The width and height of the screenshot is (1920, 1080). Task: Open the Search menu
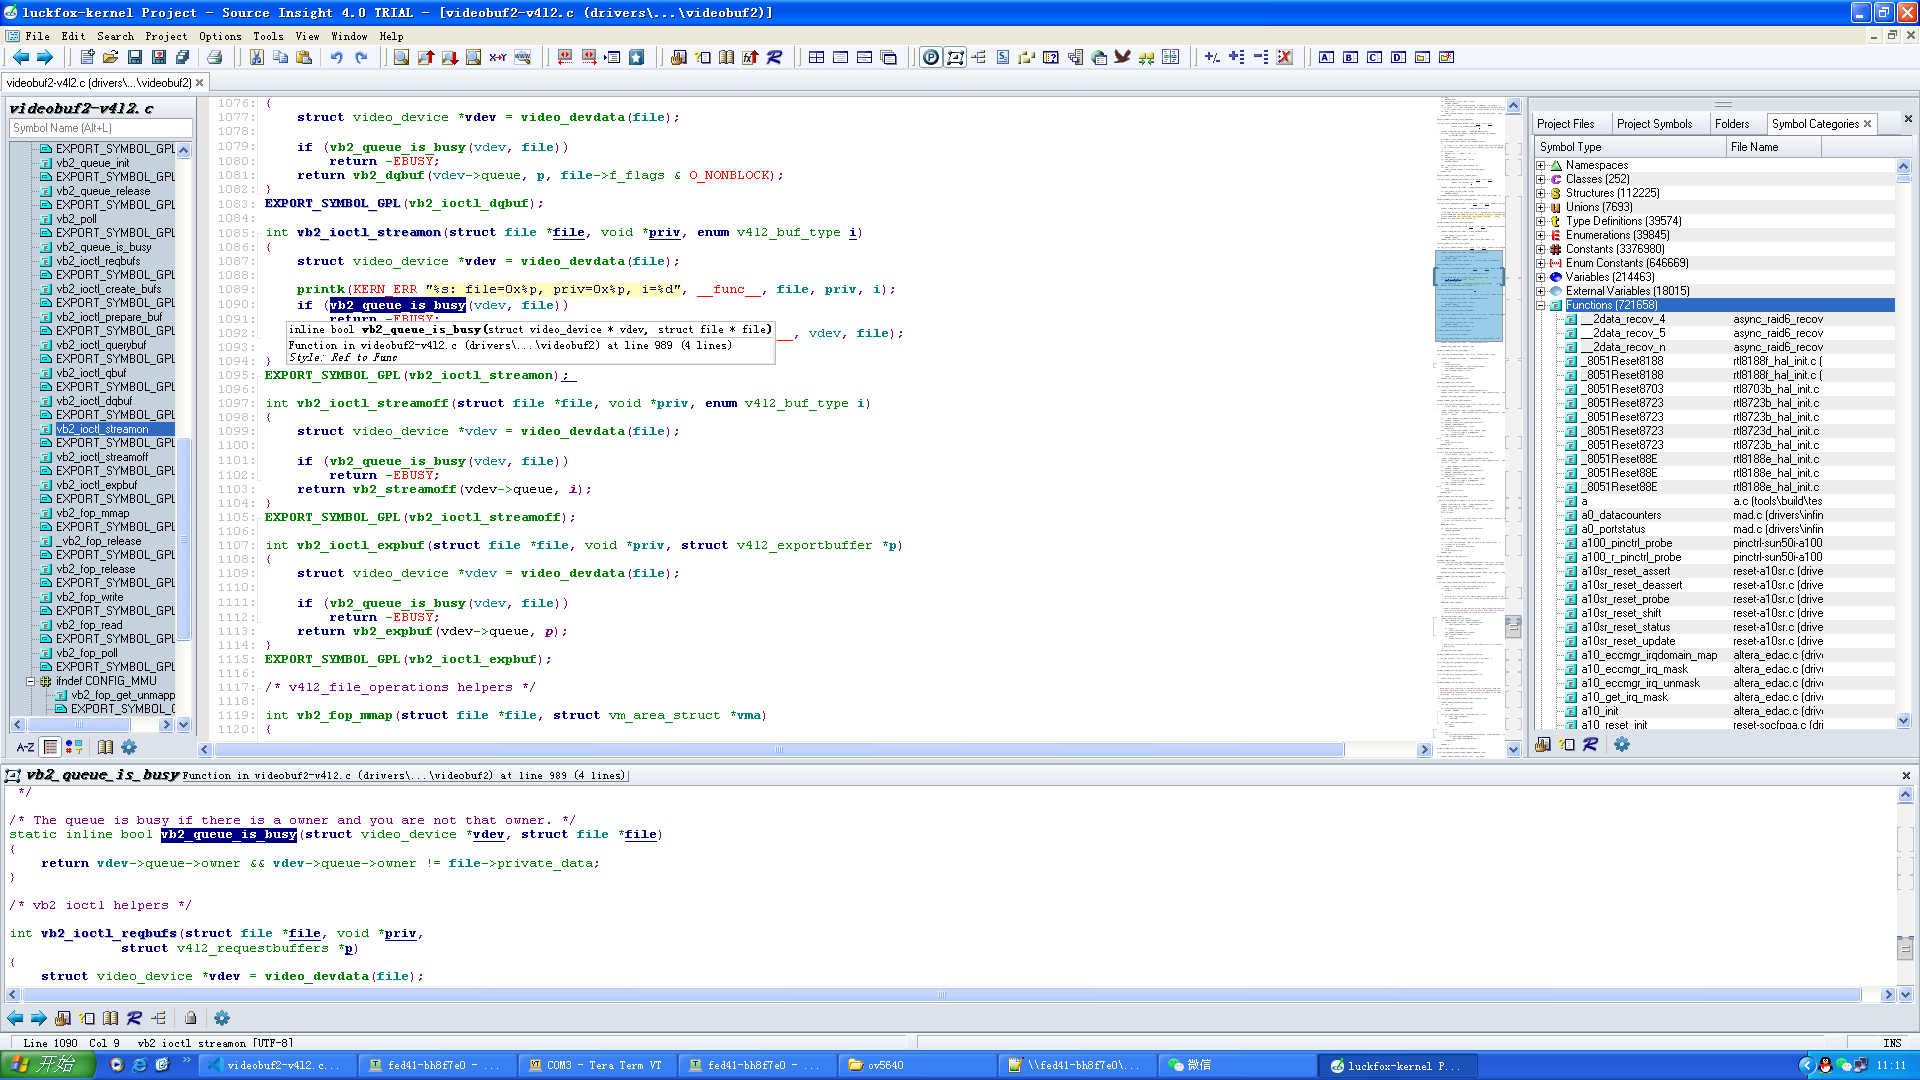115,36
